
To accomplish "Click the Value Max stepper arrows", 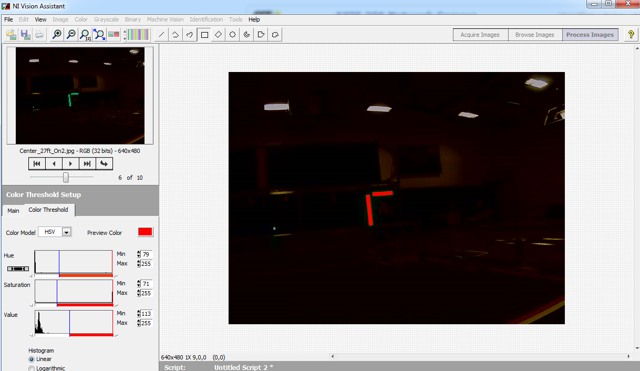I will click(x=139, y=323).
